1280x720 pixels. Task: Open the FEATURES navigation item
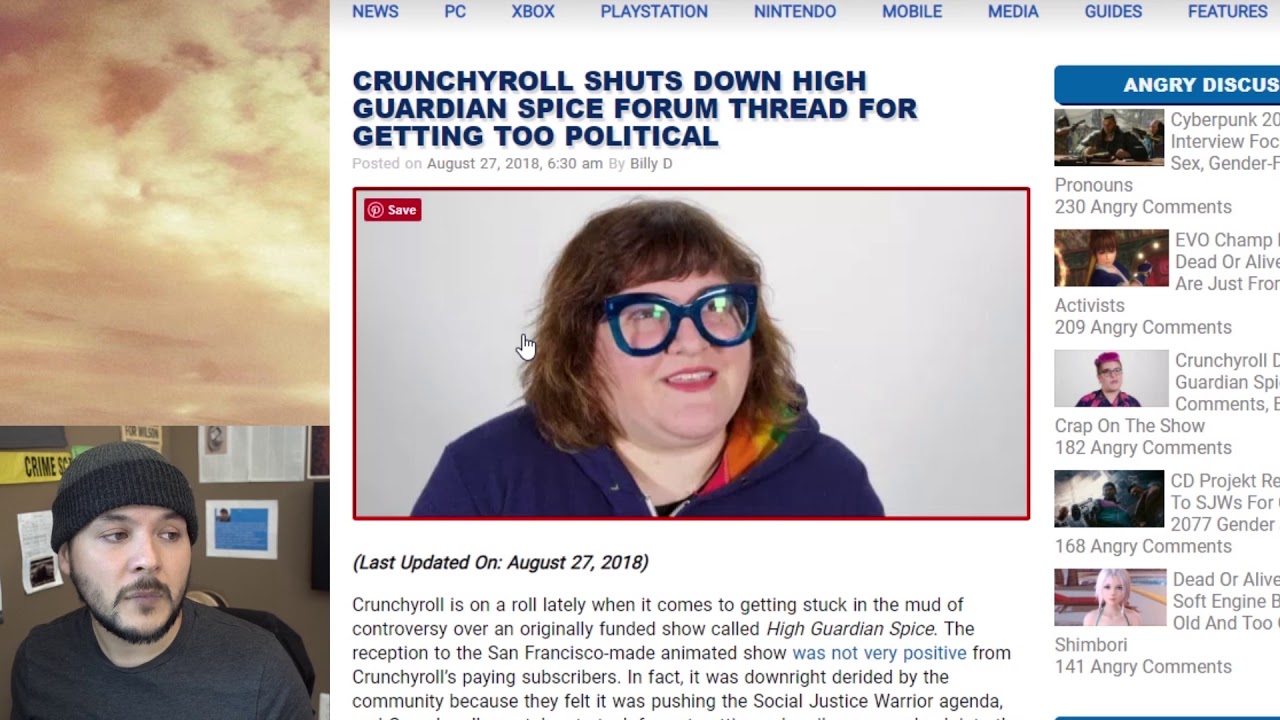1227,12
